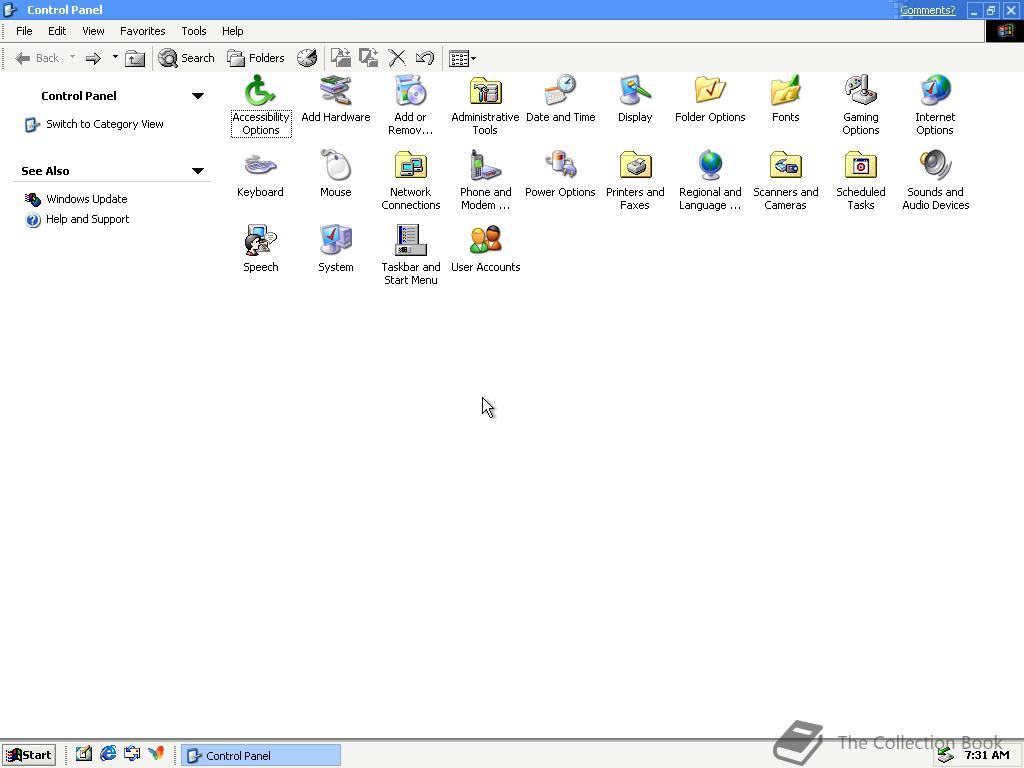Open the Folder Options applet
Viewport: 1024px width, 768px height.
pyautogui.click(x=710, y=99)
